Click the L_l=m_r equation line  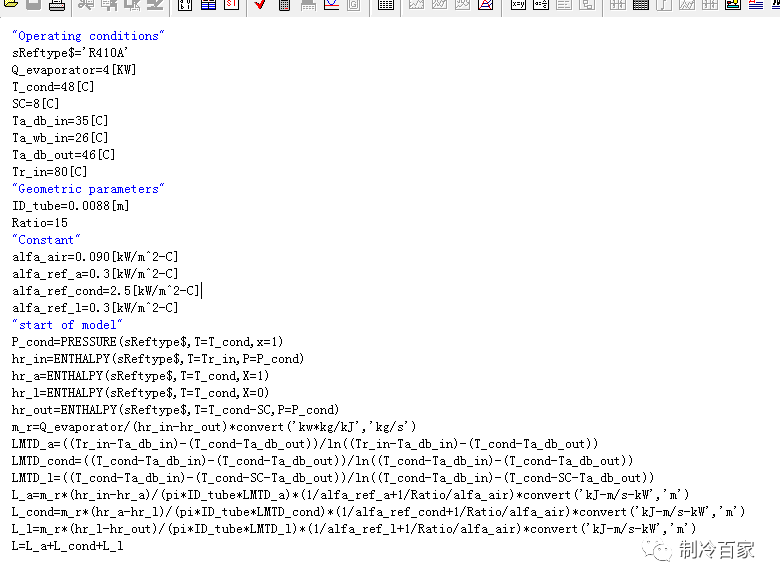click(354, 529)
